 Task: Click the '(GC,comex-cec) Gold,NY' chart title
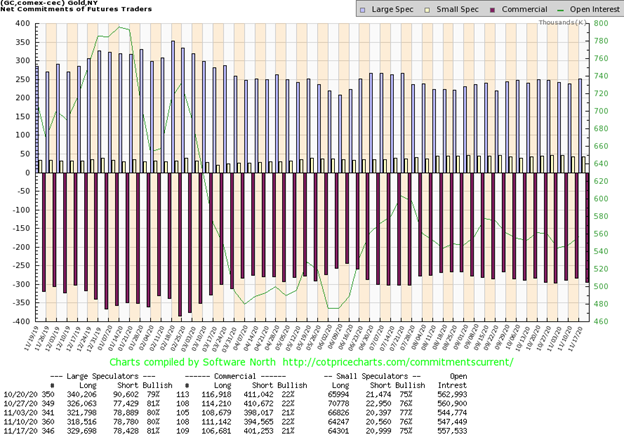49,2
